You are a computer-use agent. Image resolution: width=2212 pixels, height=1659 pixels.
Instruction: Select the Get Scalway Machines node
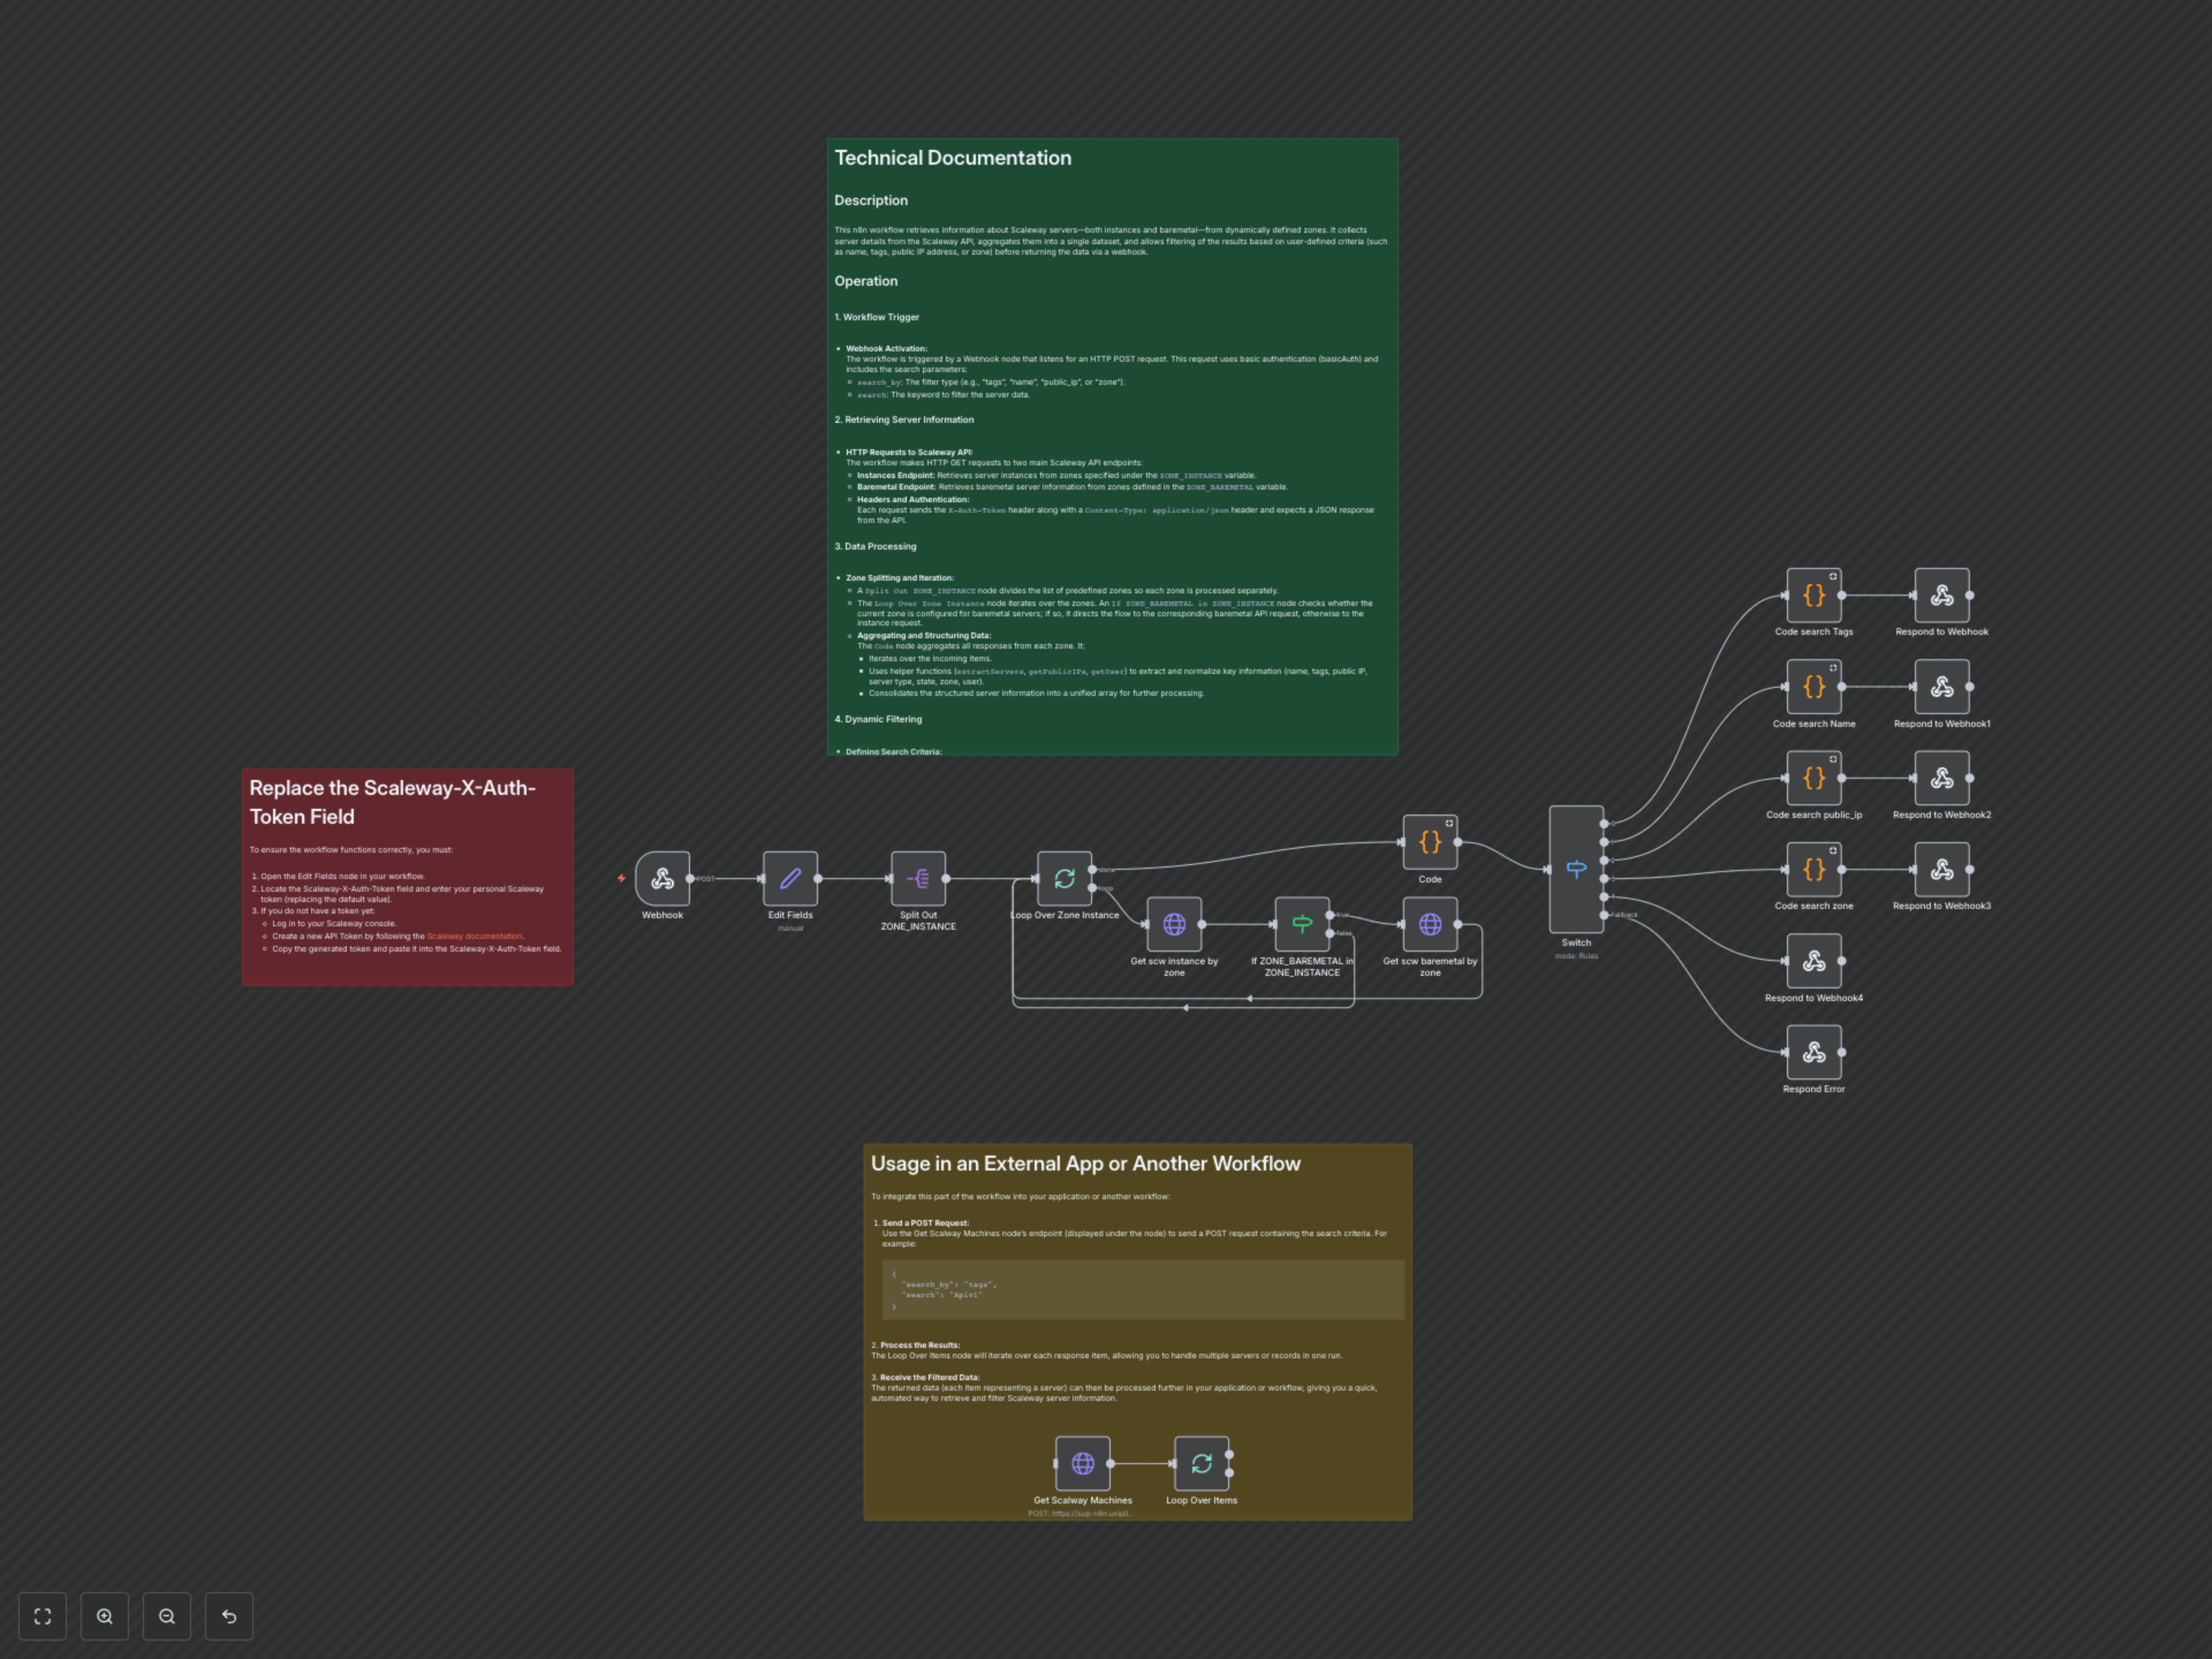(x=1082, y=1463)
